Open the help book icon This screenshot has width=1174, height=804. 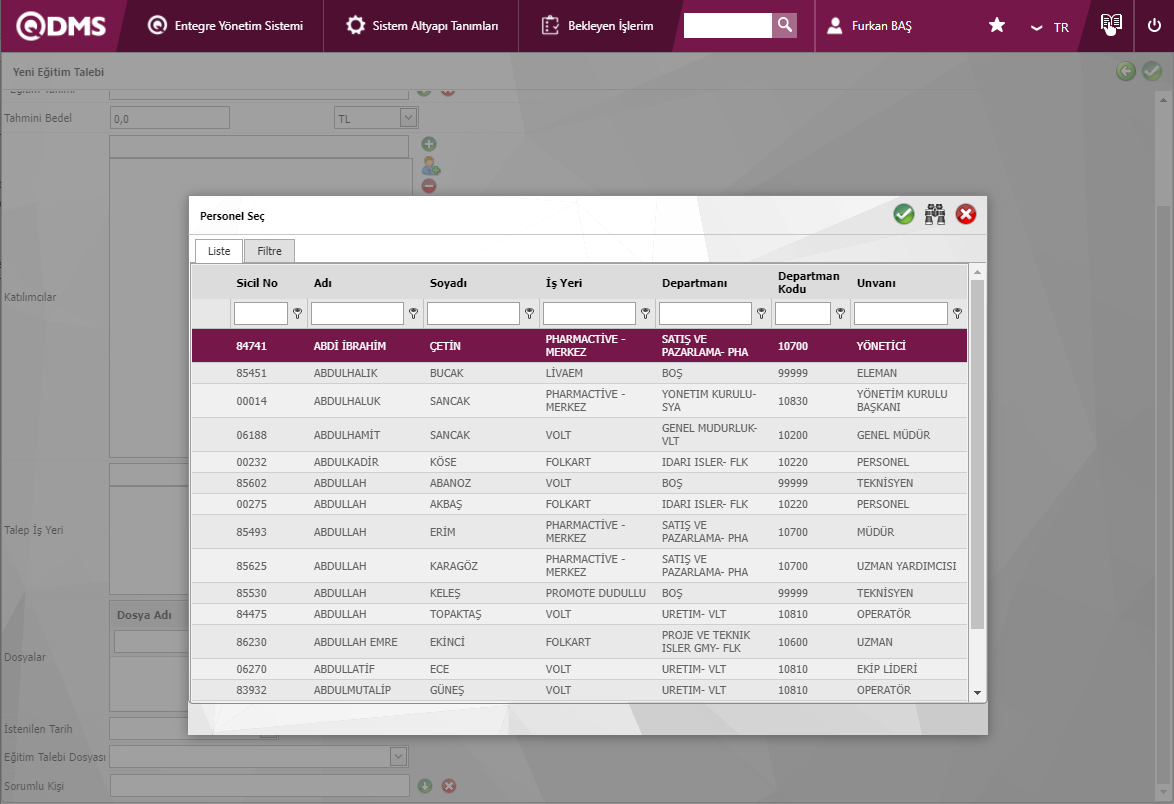[x=1110, y=25]
